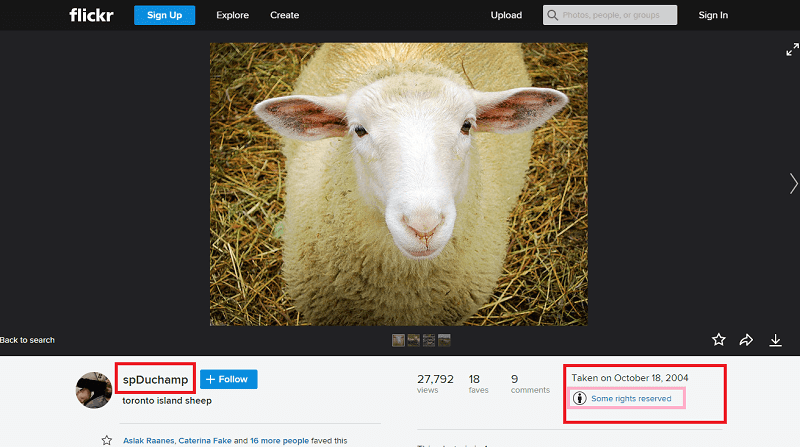This screenshot has width=800, height=447.
Task: Click the toronto island sheep title
Action: coord(167,401)
